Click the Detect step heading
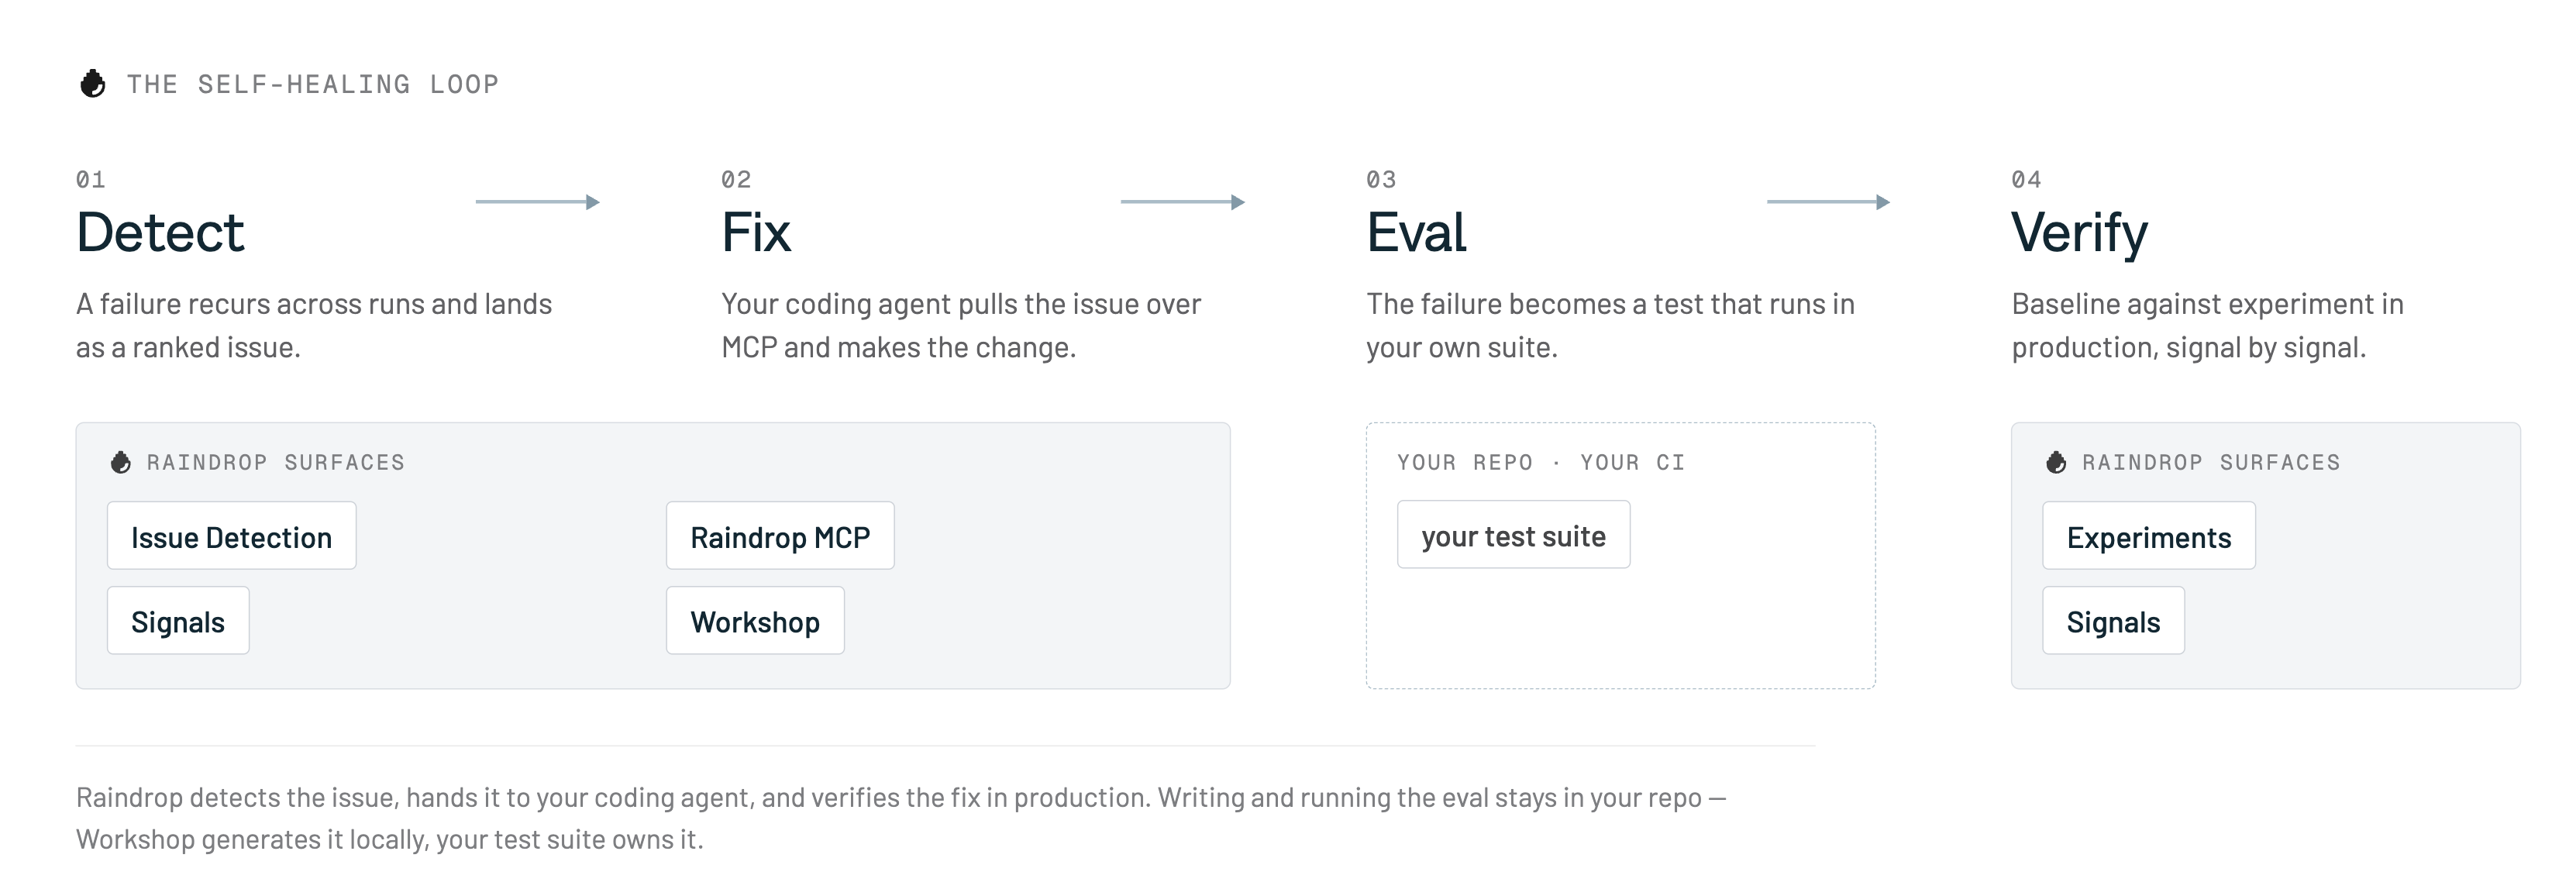 pos(160,233)
